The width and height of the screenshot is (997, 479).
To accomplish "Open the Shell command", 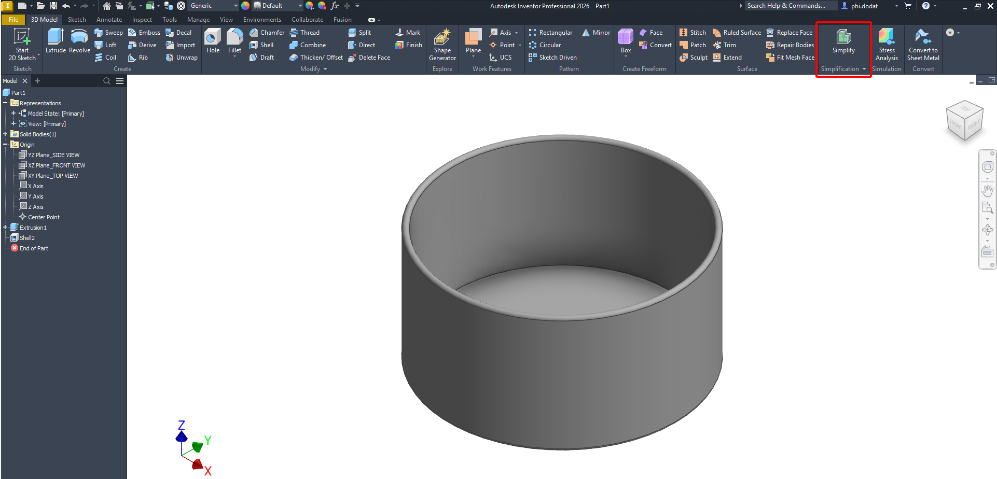I will [261, 45].
